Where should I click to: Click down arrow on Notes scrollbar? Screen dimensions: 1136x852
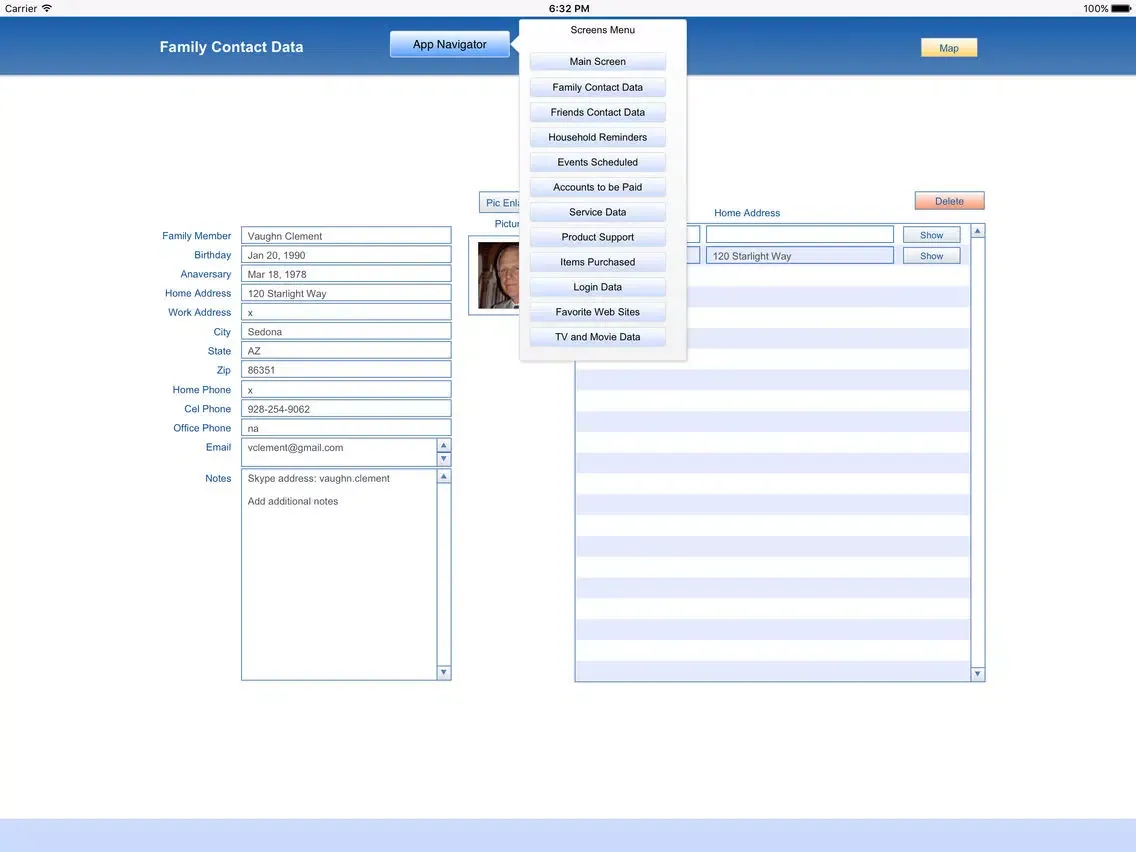[444, 673]
